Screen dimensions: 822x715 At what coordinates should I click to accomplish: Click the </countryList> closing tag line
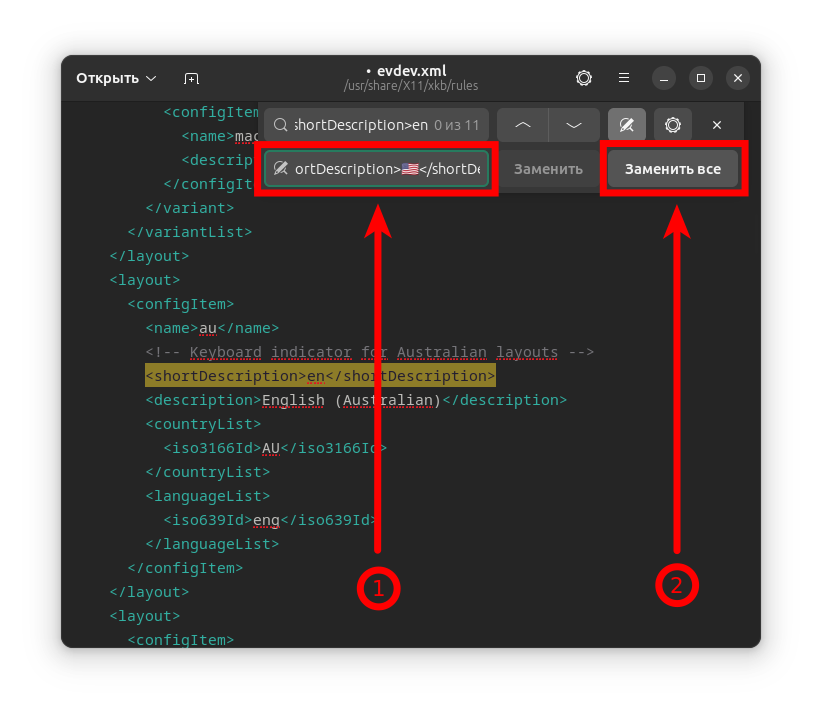tap(208, 472)
